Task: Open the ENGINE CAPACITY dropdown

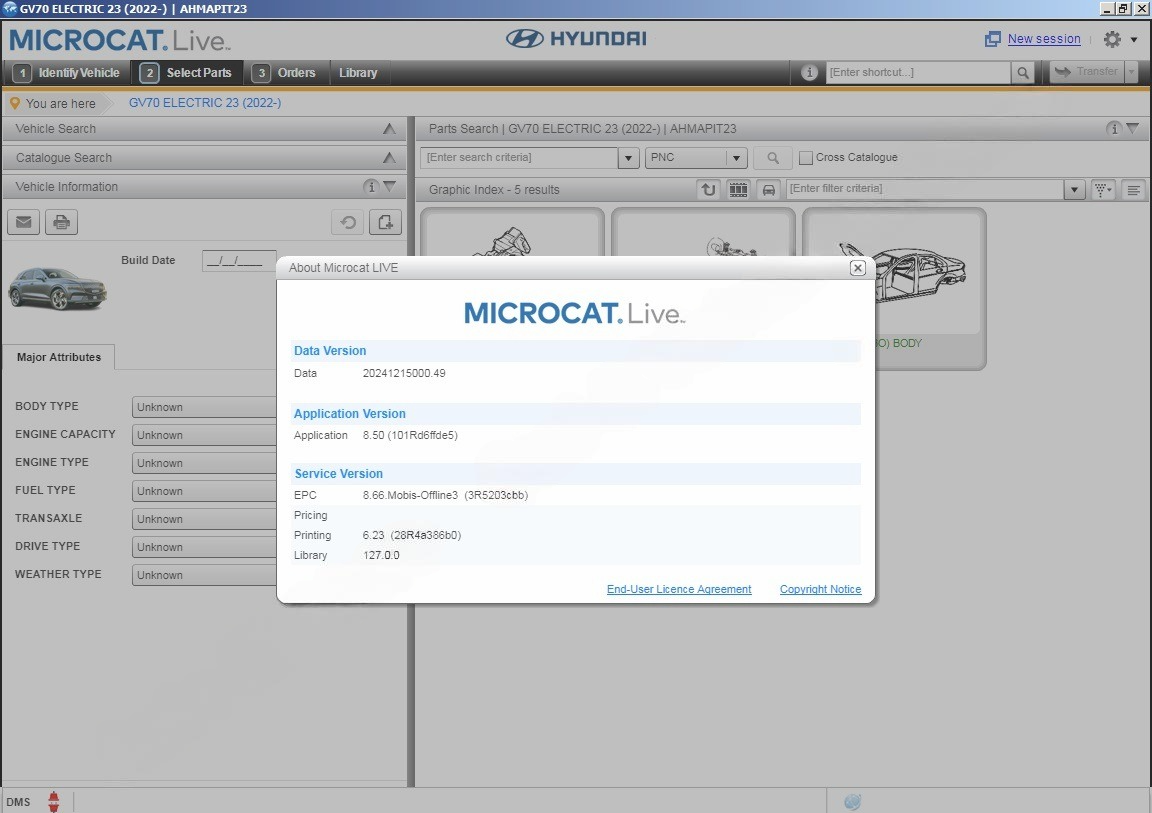Action: click(x=204, y=435)
